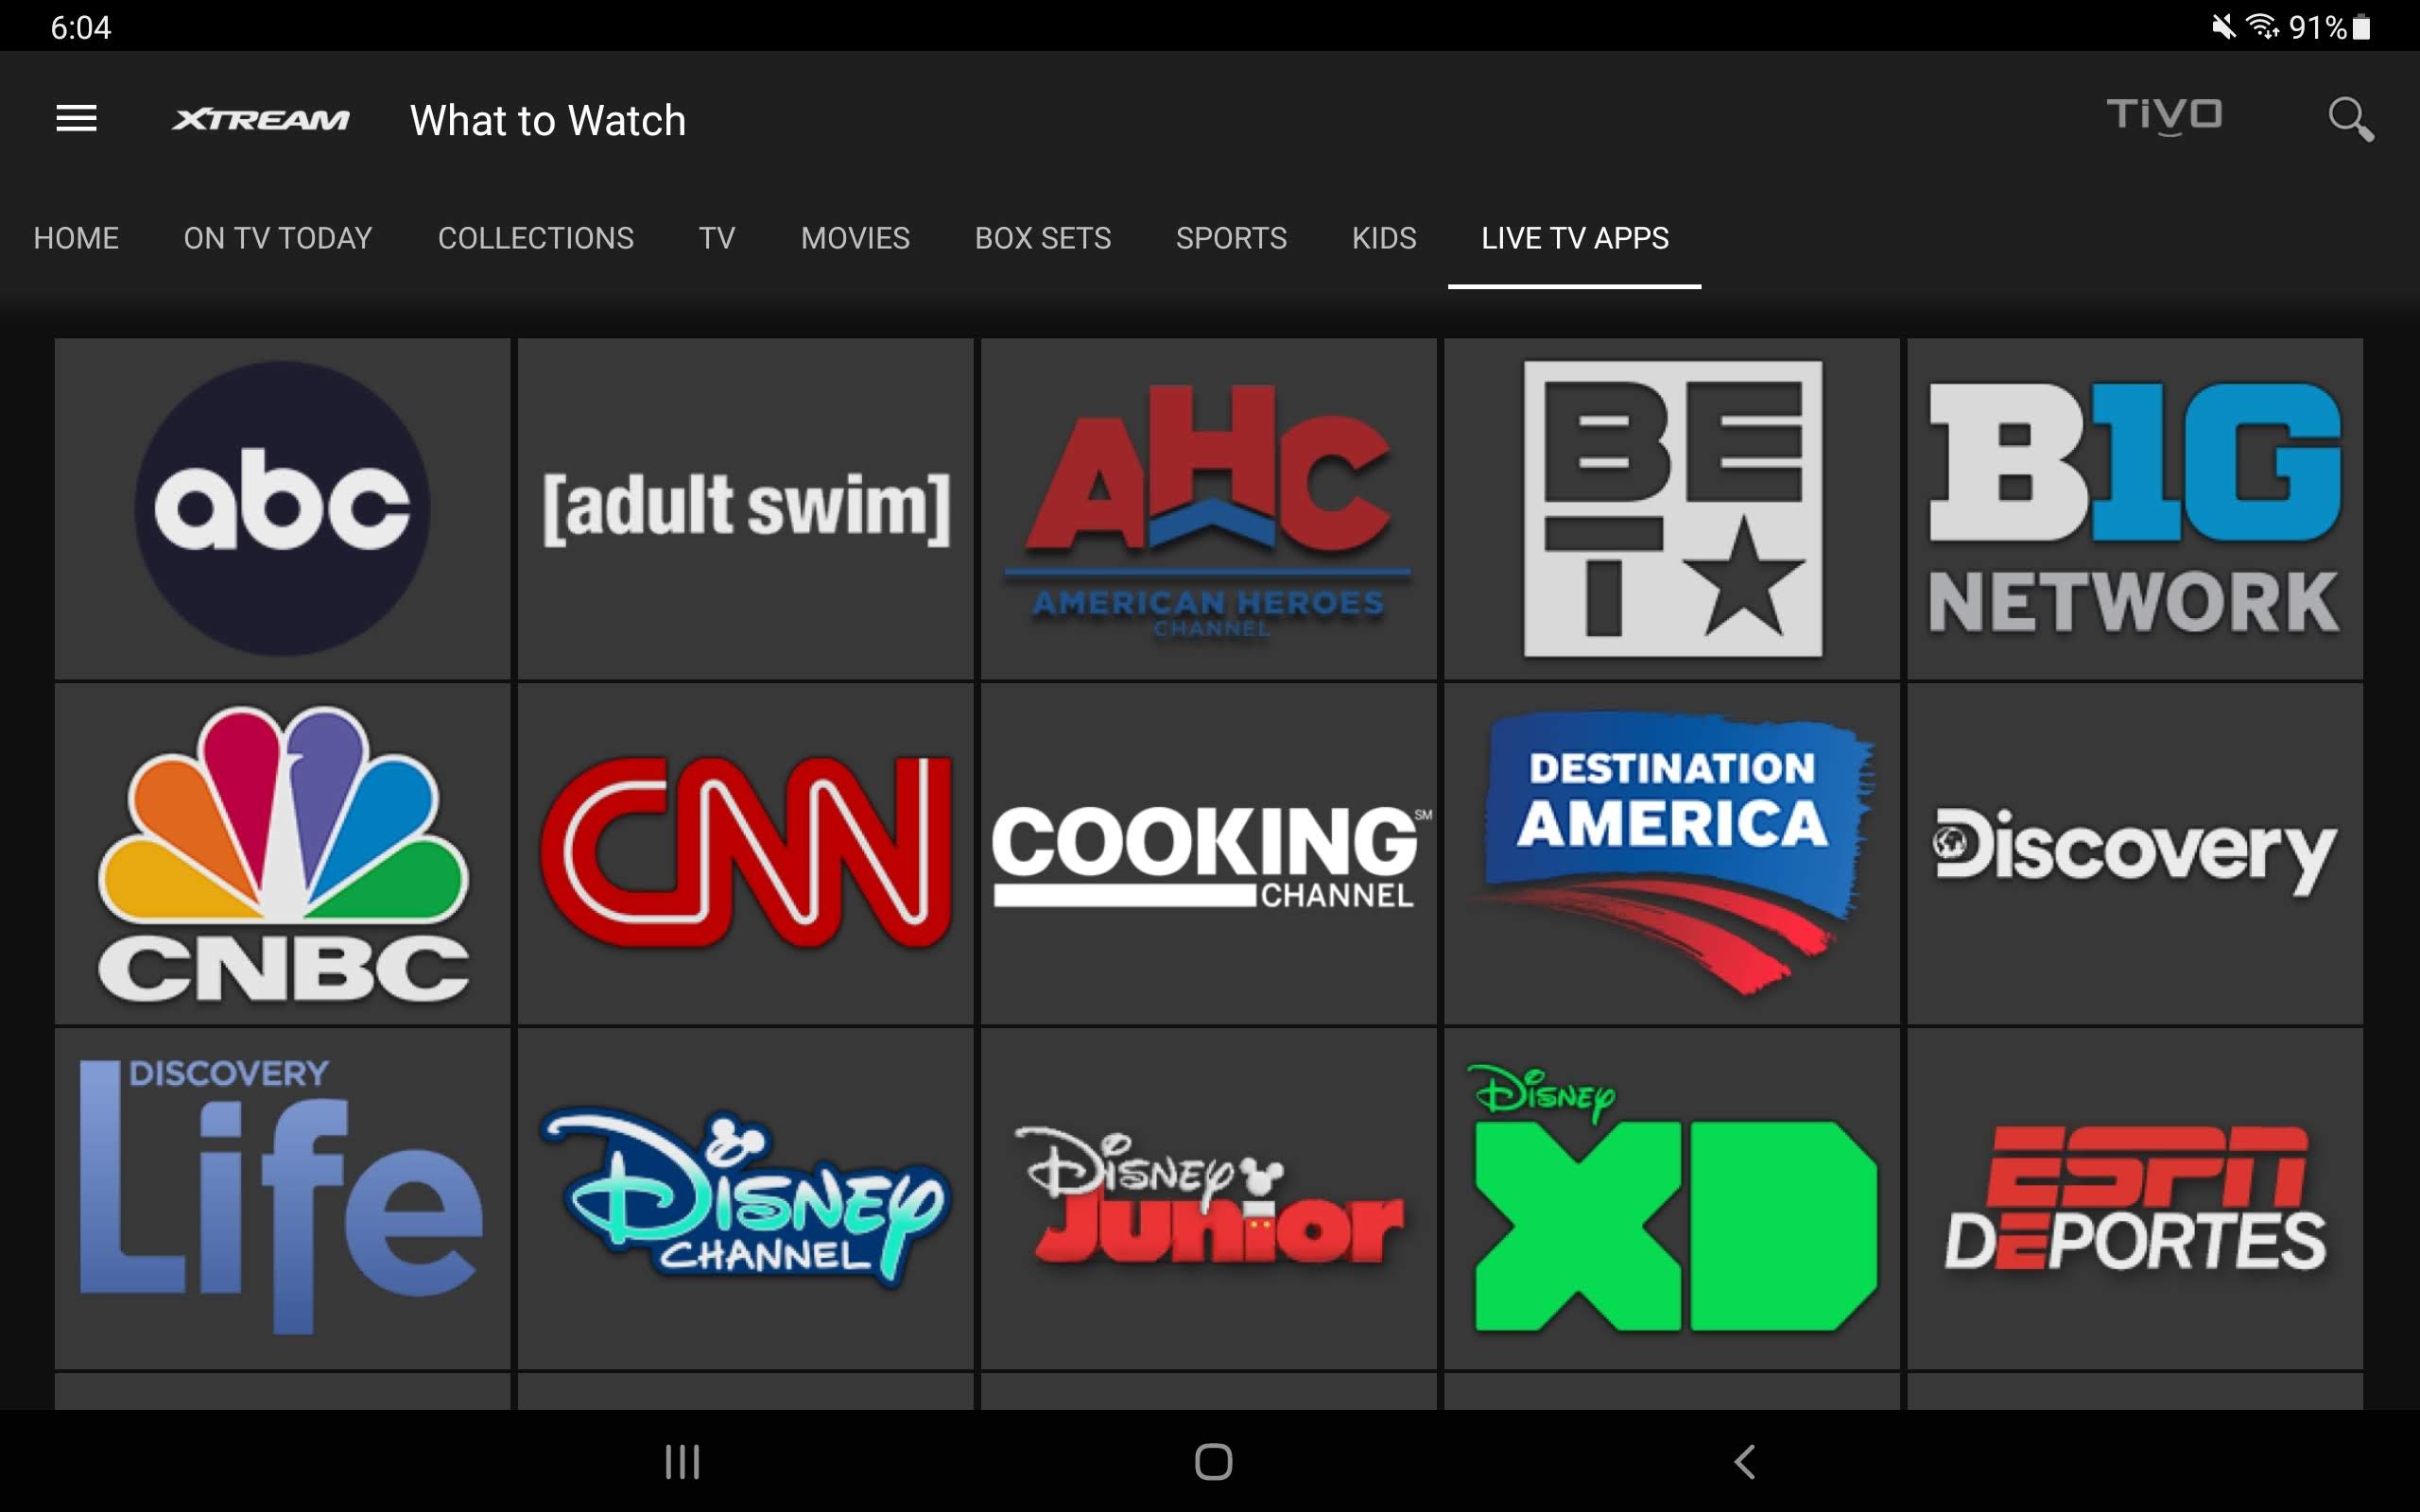Select the CNN channel logo
2420x1512 pixels.
745,855
